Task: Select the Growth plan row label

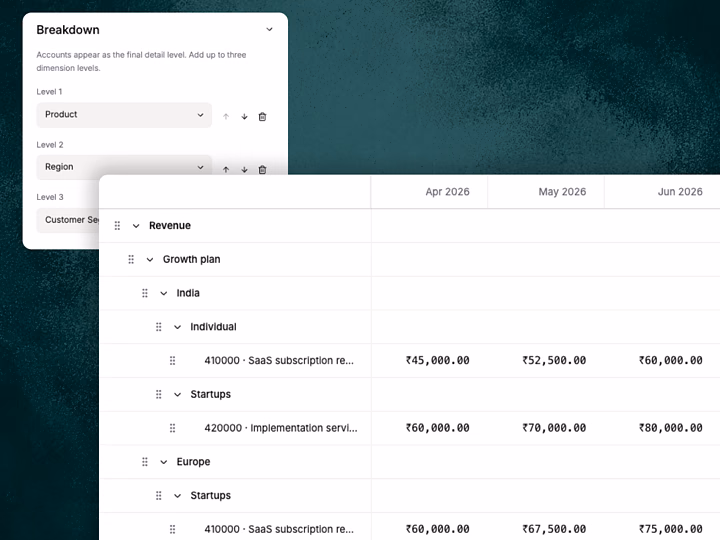Action: pyautogui.click(x=191, y=259)
